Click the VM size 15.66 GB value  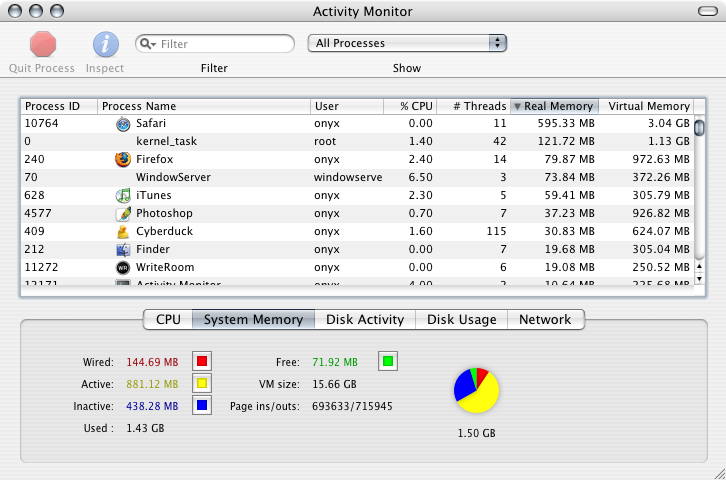tap(334, 384)
